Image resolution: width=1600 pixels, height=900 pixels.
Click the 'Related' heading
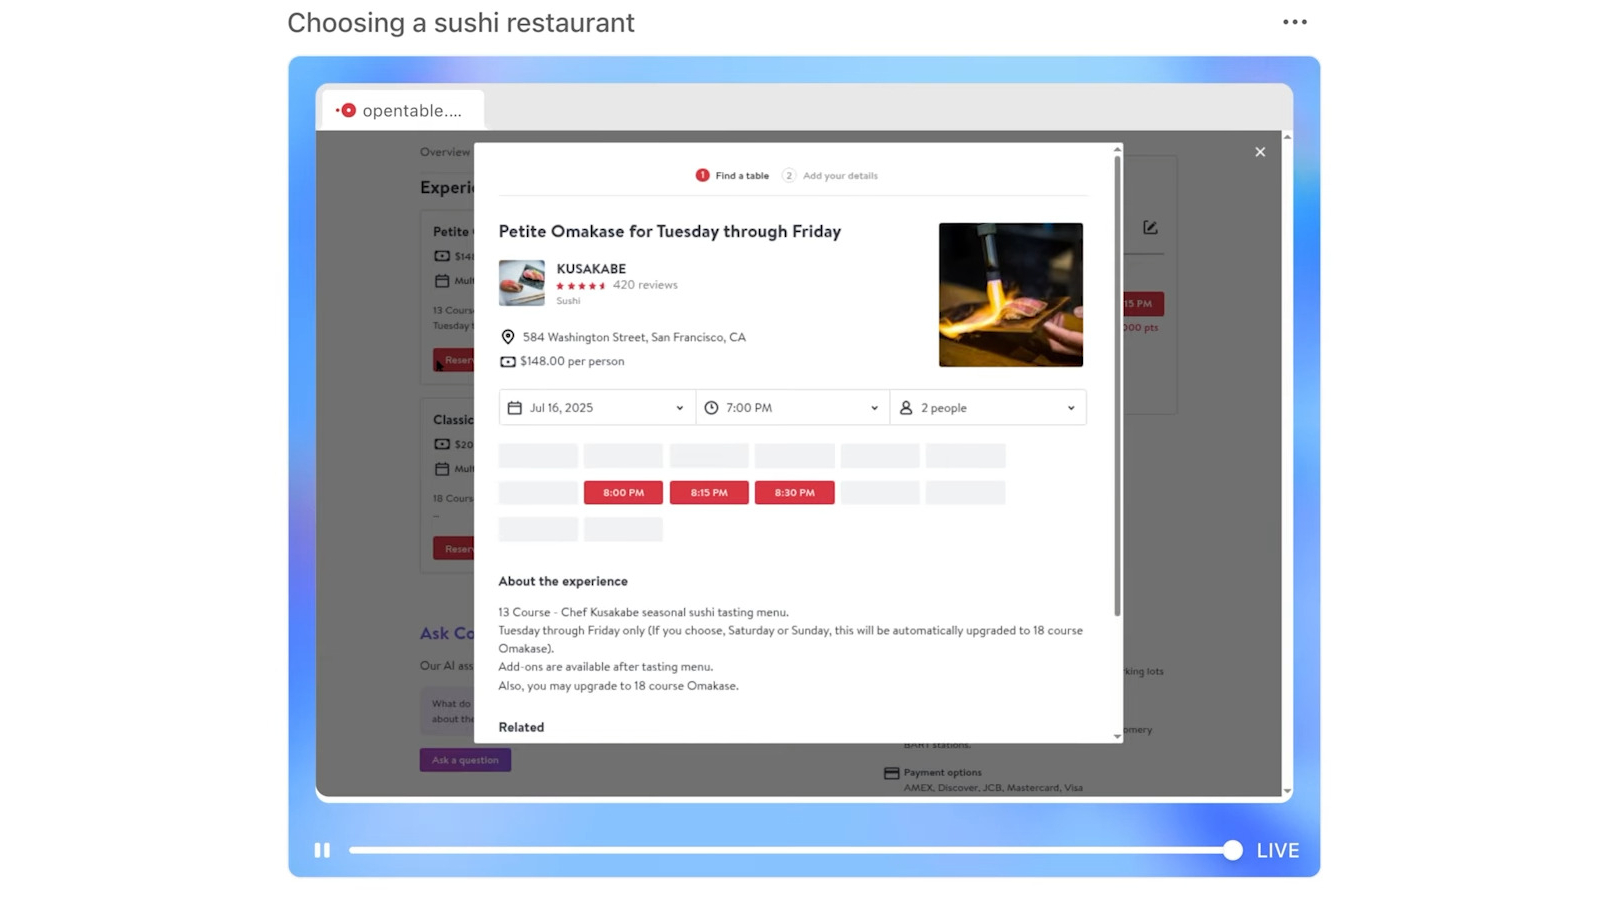tap(521, 727)
